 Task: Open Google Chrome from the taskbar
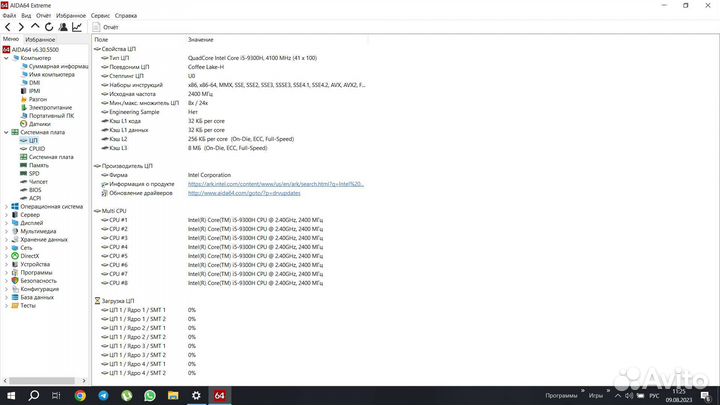[x=80, y=396]
